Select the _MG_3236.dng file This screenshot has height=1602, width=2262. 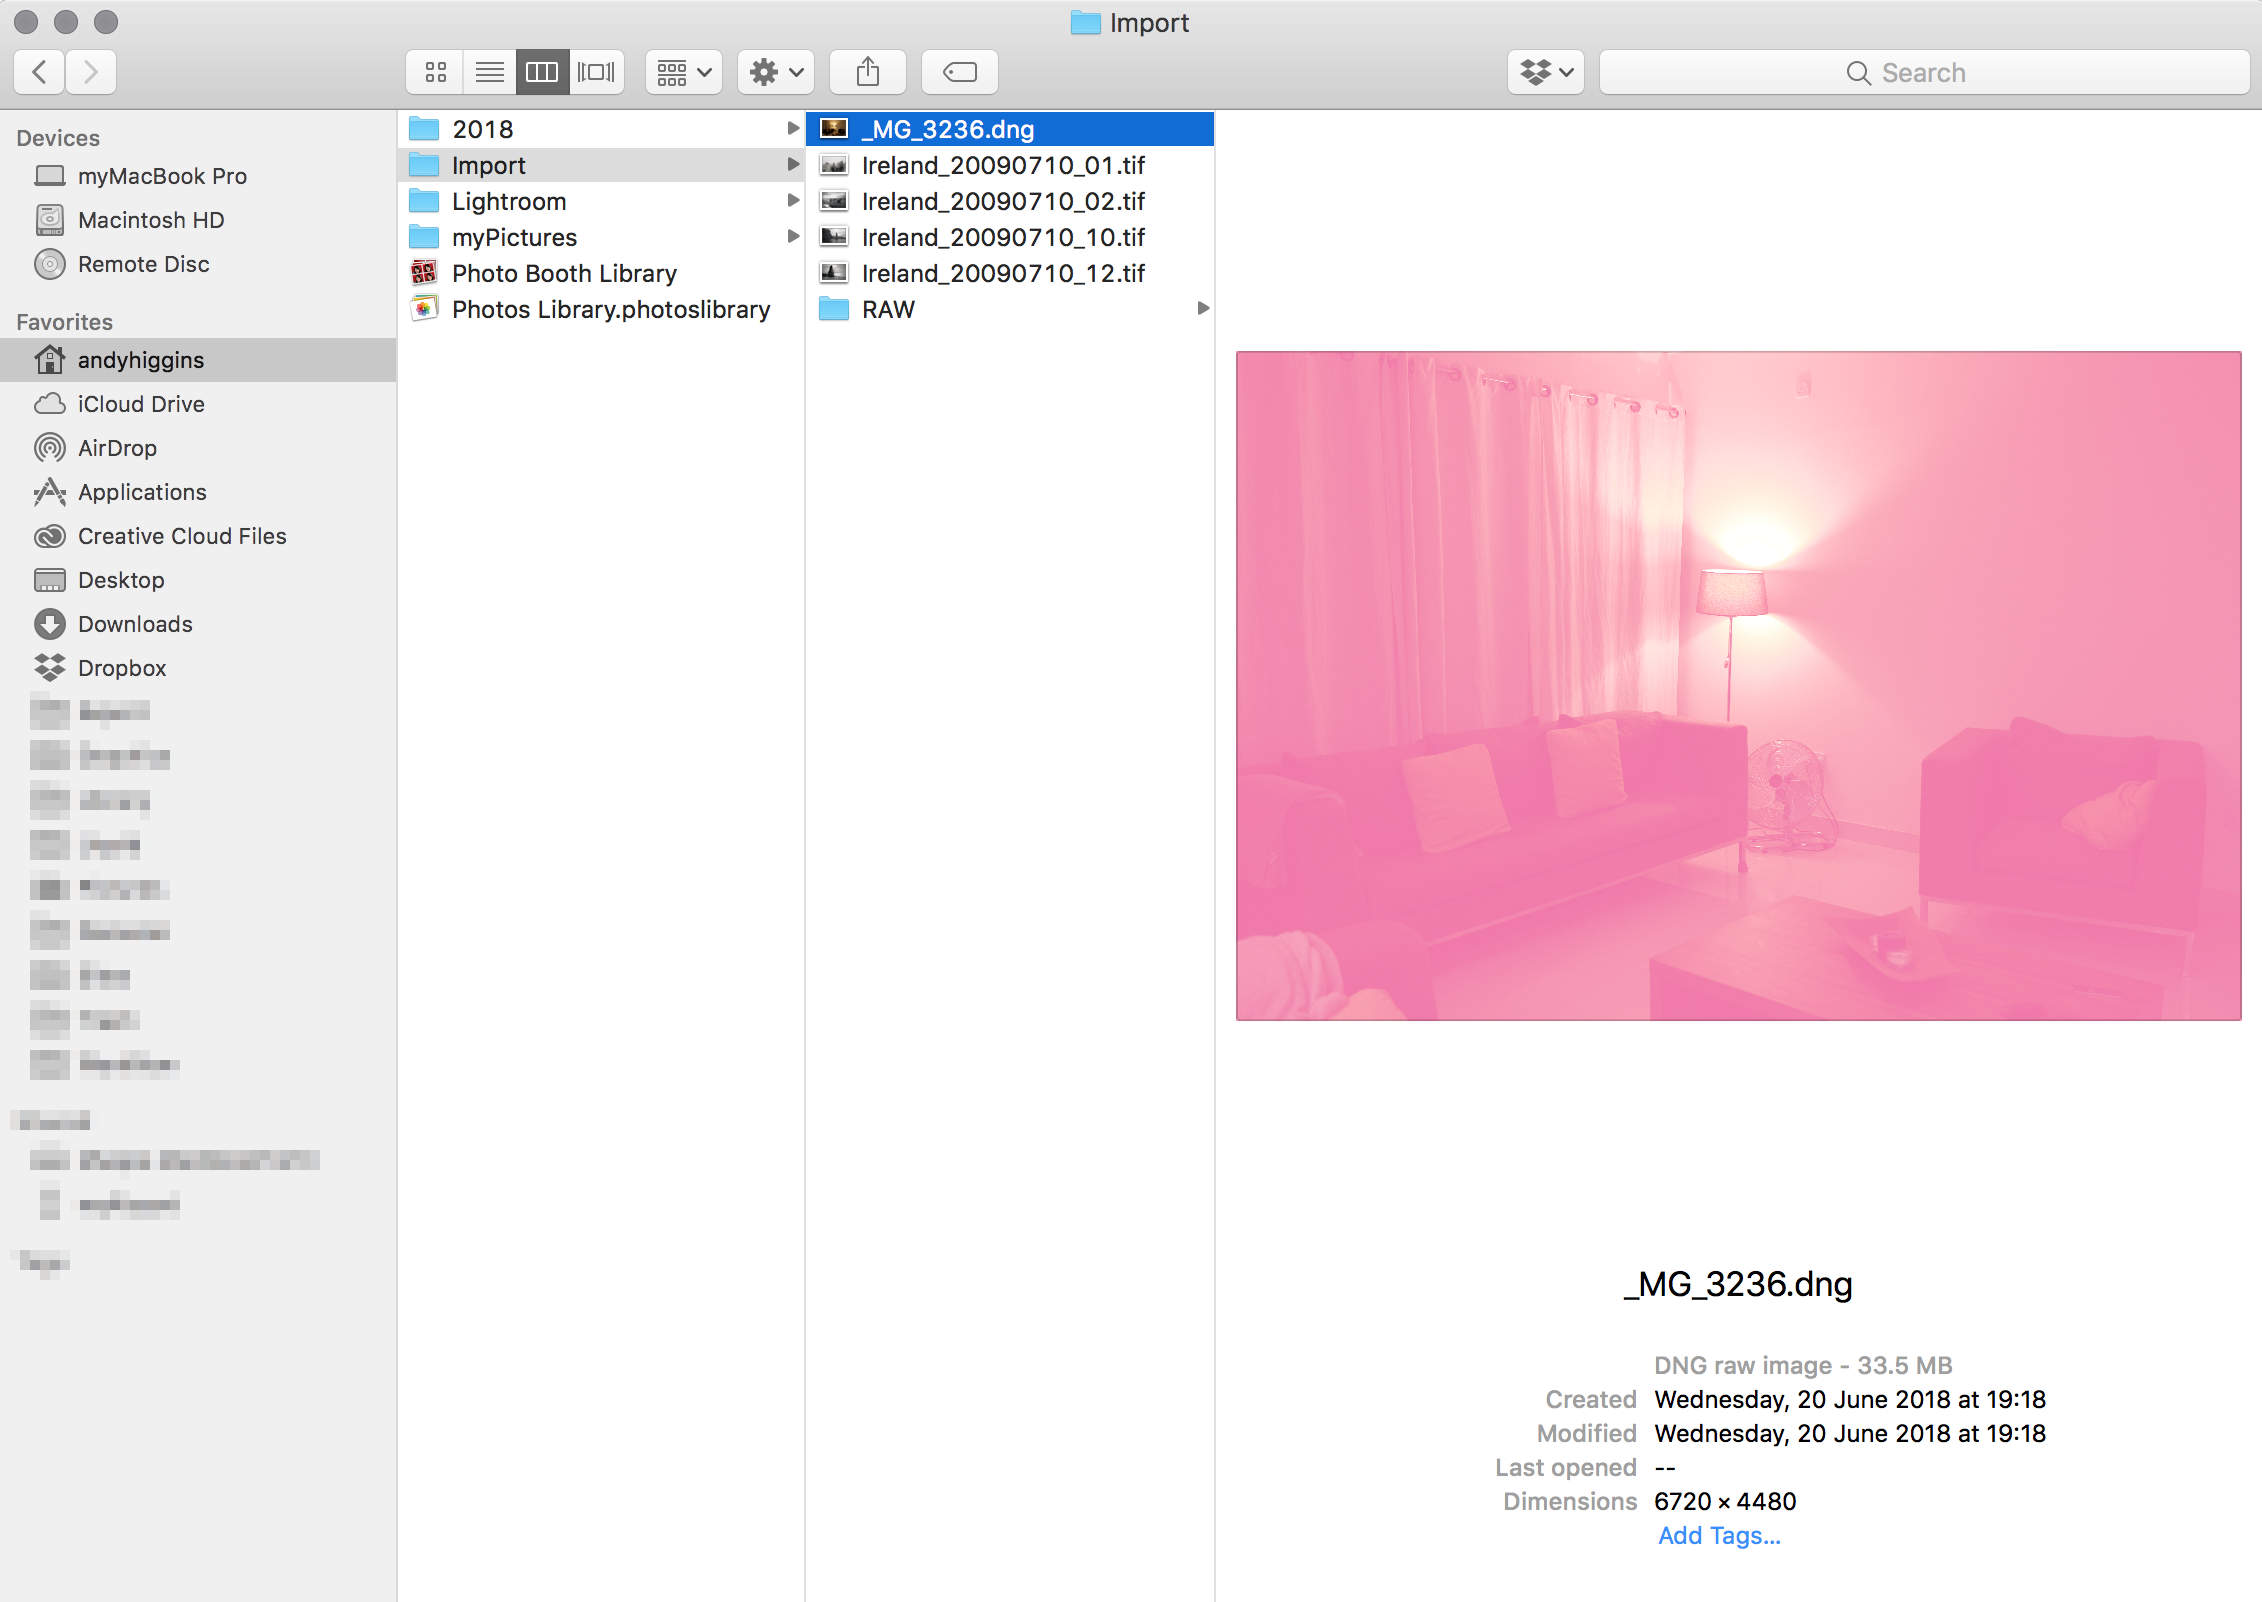tap(1010, 129)
